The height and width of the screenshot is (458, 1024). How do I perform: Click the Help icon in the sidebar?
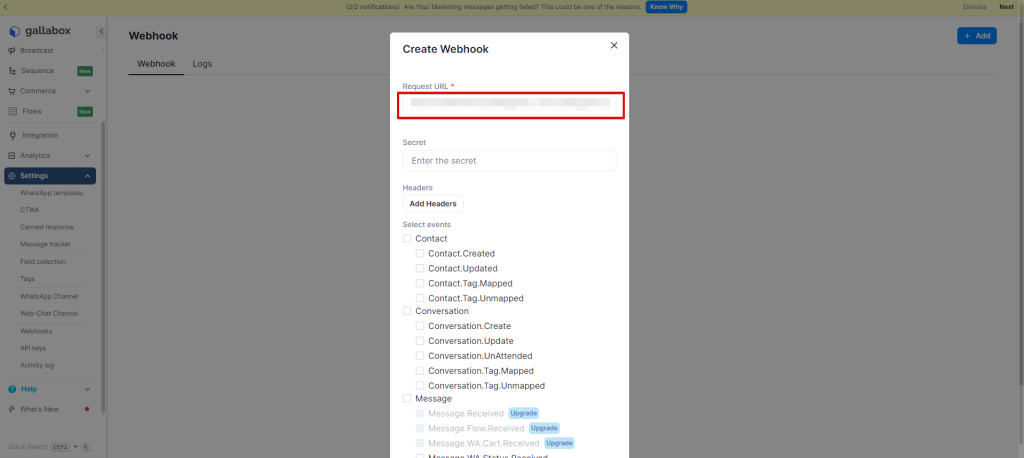(x=12, y=389)
